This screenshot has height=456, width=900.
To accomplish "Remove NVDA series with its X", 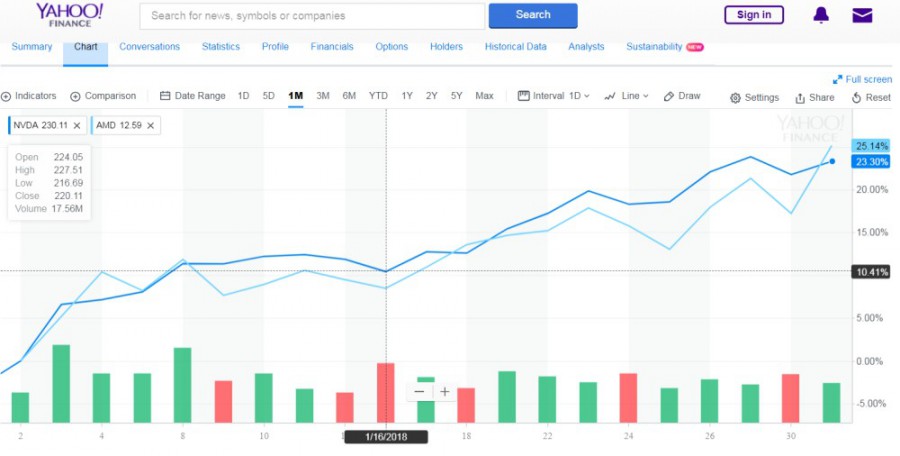I will (x=77, y=126).
